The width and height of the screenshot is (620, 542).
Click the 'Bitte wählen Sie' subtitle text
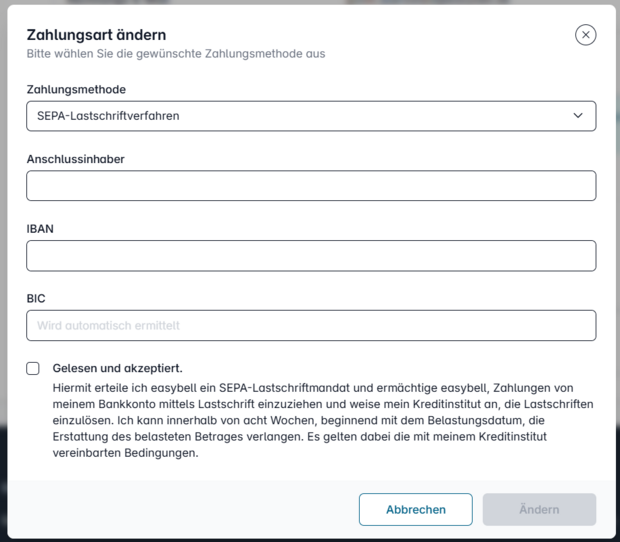tap(175, 54)
